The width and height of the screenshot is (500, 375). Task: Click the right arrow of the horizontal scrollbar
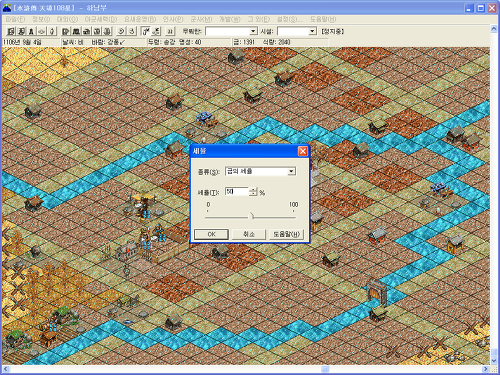click(x=486, y=369)
